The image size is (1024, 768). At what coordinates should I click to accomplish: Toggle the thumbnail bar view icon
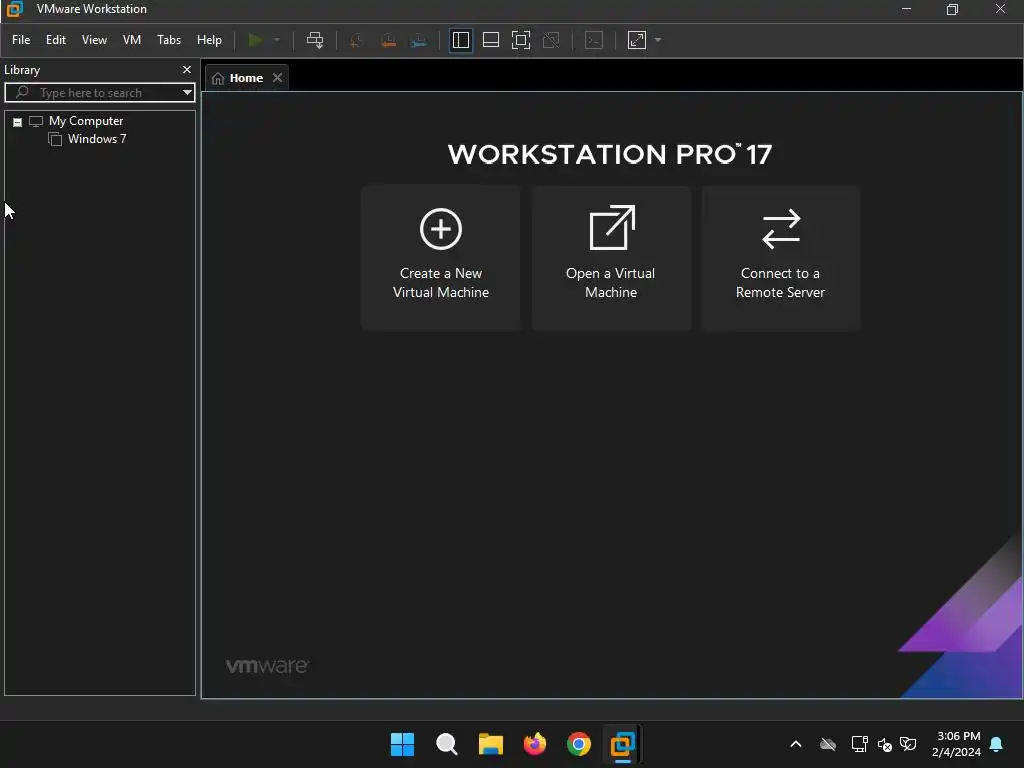(x=490, y=40)
